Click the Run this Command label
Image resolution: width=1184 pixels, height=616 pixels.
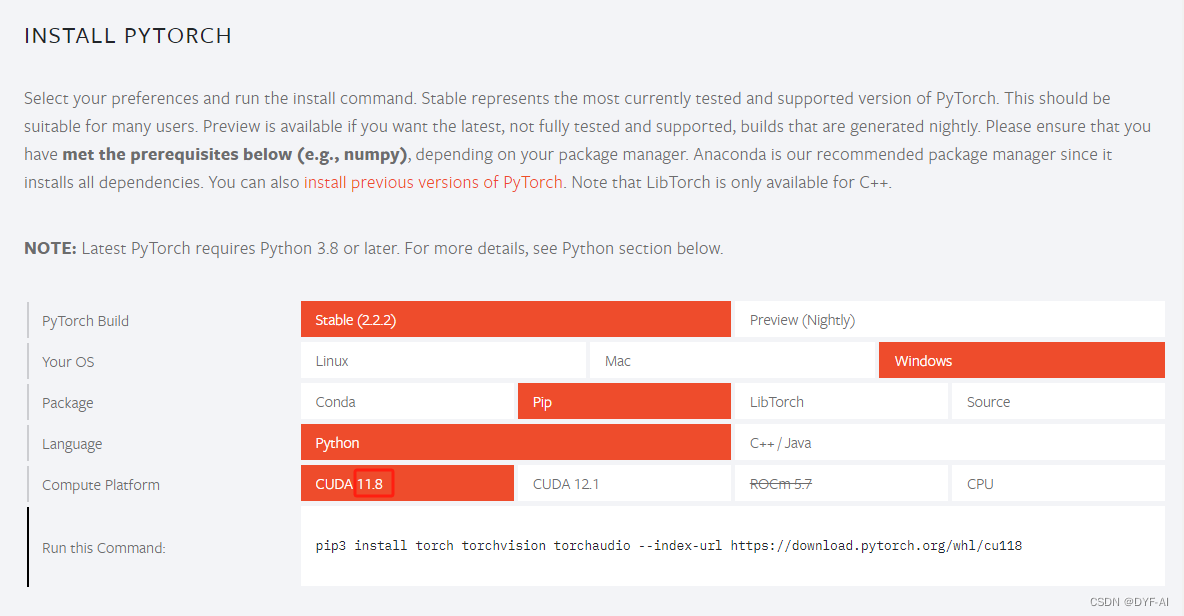pyautogui.click(x=104, y=548)
